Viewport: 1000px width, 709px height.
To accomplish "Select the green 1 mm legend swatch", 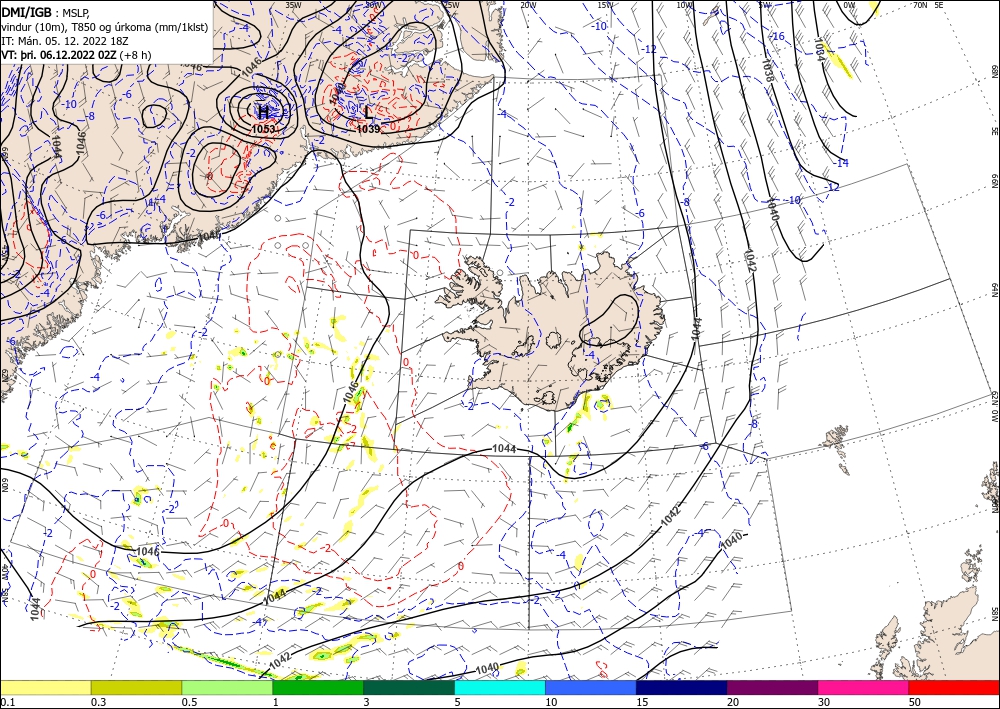I will pos(318,687).
